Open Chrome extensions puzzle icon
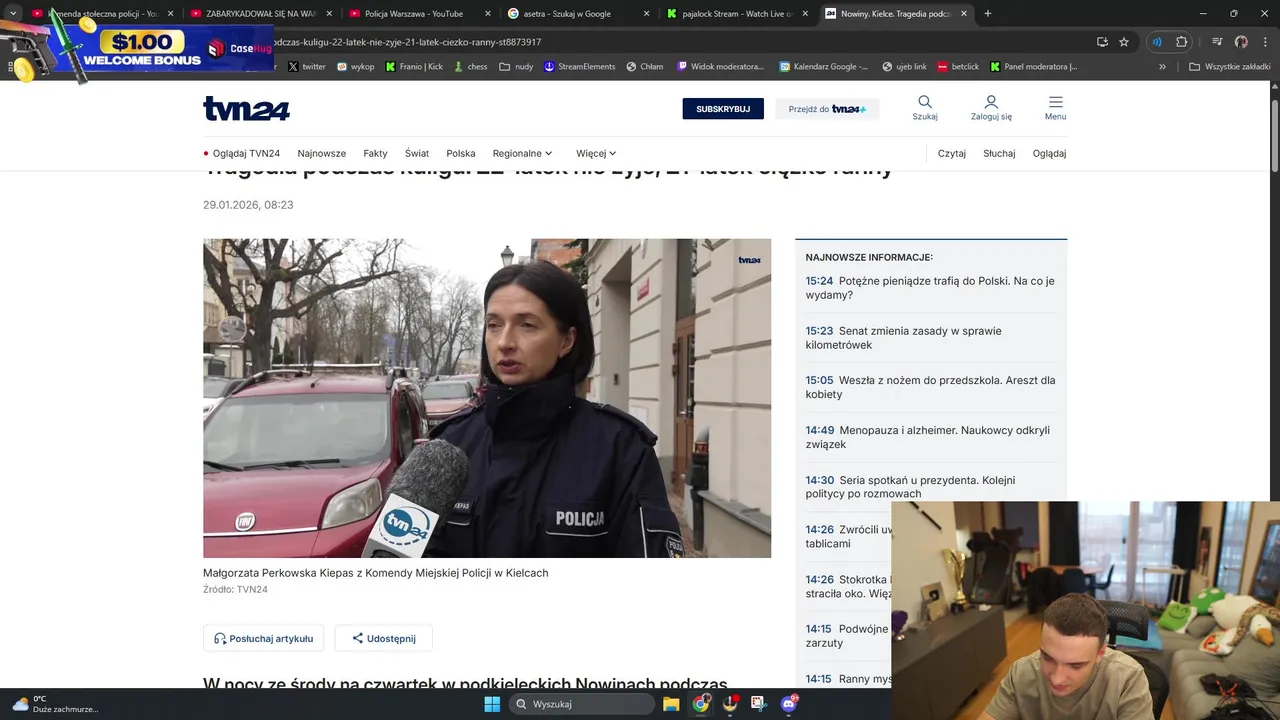This screenshot has height=720, width=1280. (1181, 42)
